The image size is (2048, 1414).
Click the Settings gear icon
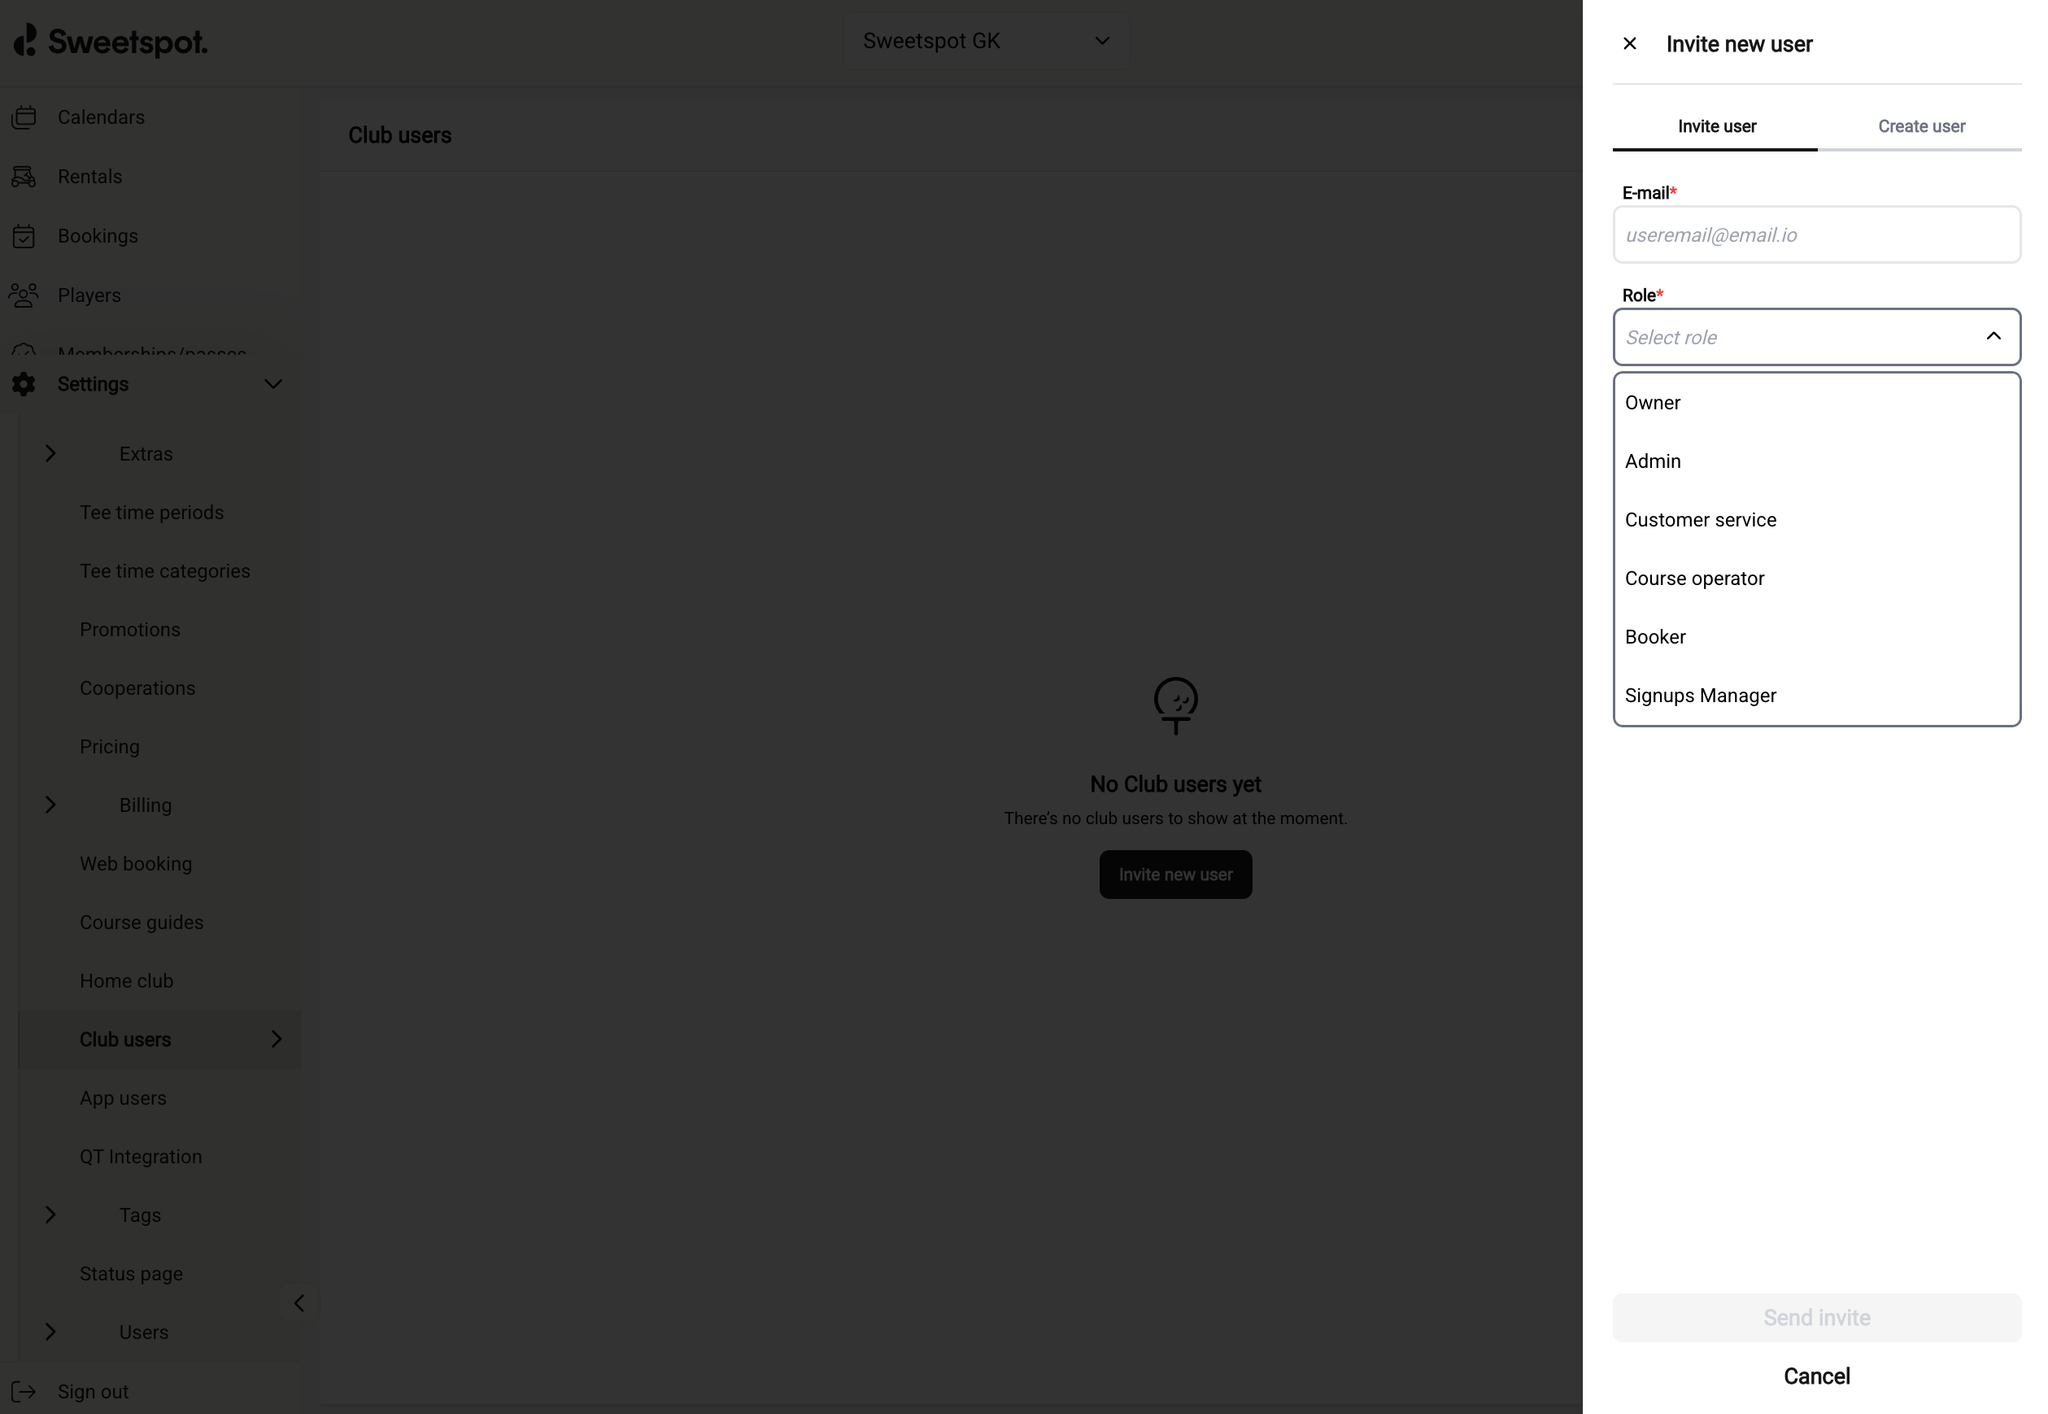tap(24, 384)
